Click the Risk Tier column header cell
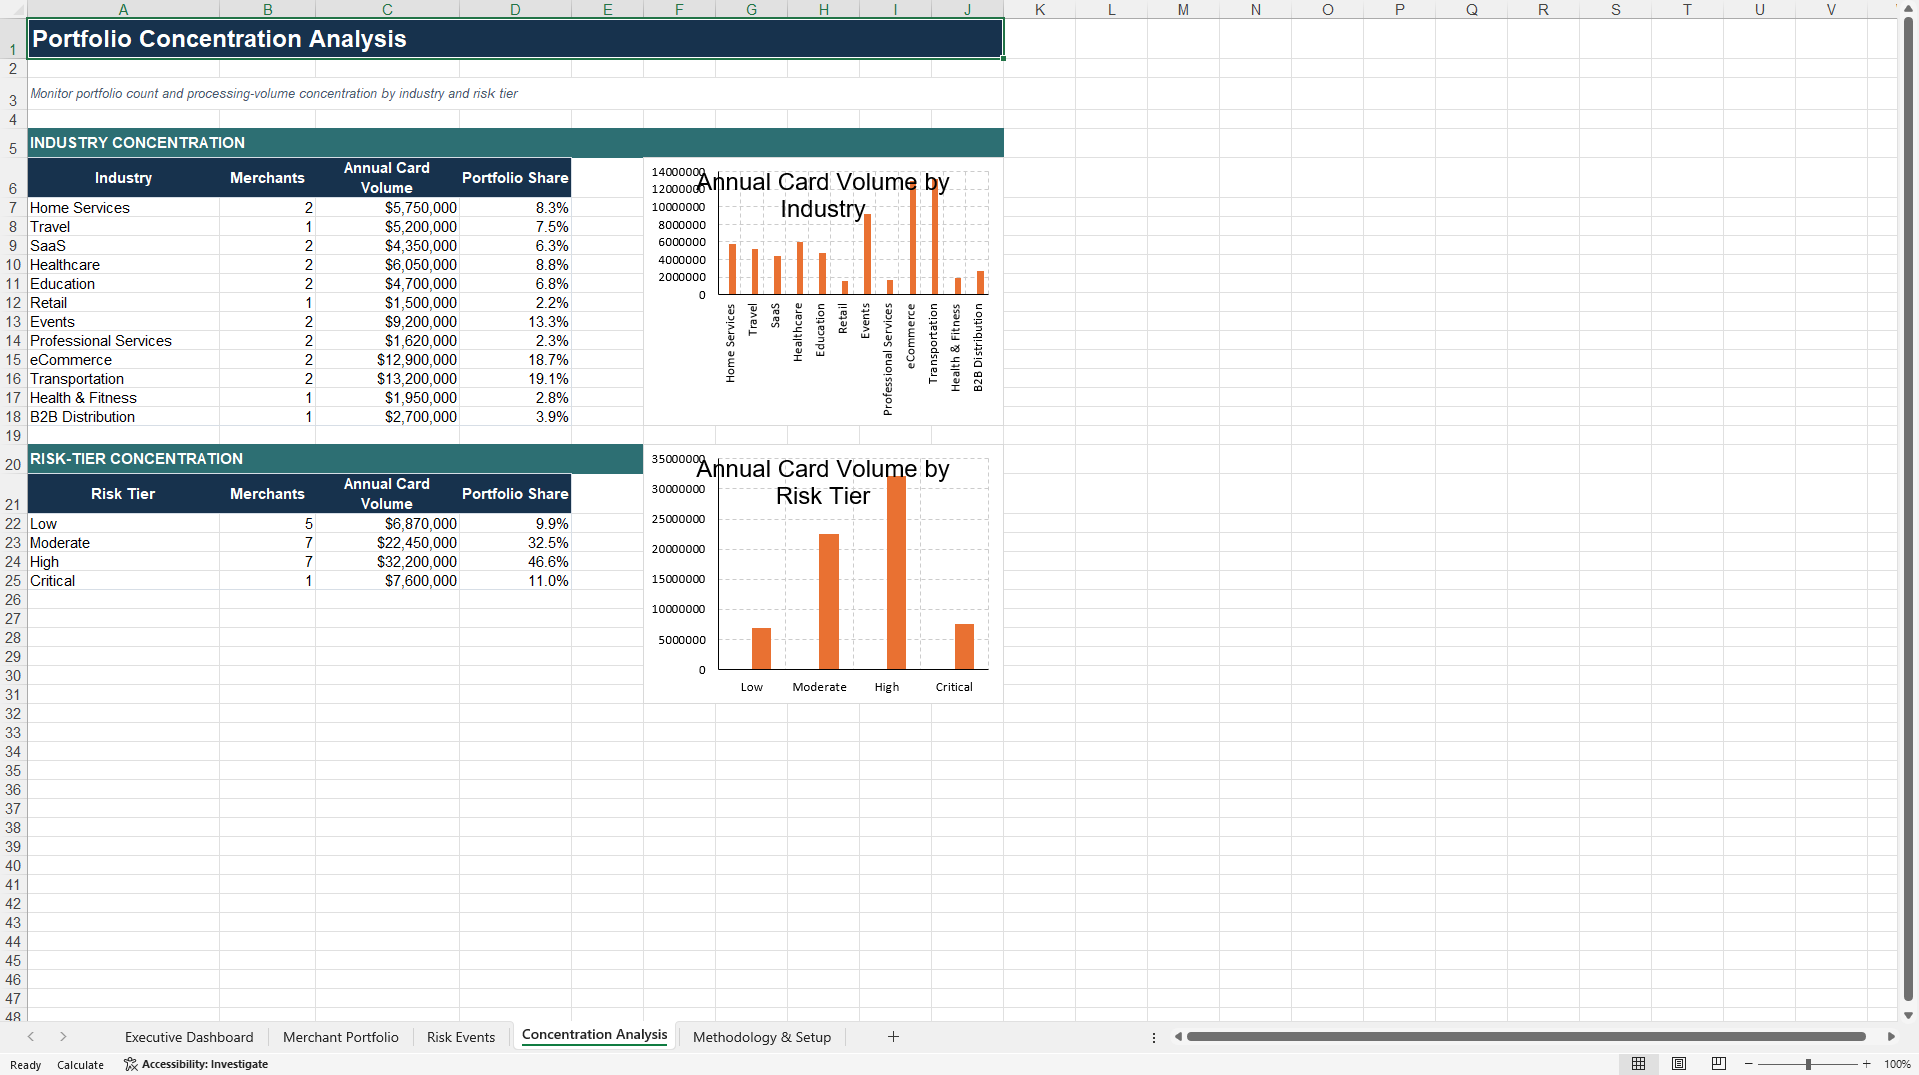The image size is (1919, 1075). pyautogui.click(x=123, y=494)
